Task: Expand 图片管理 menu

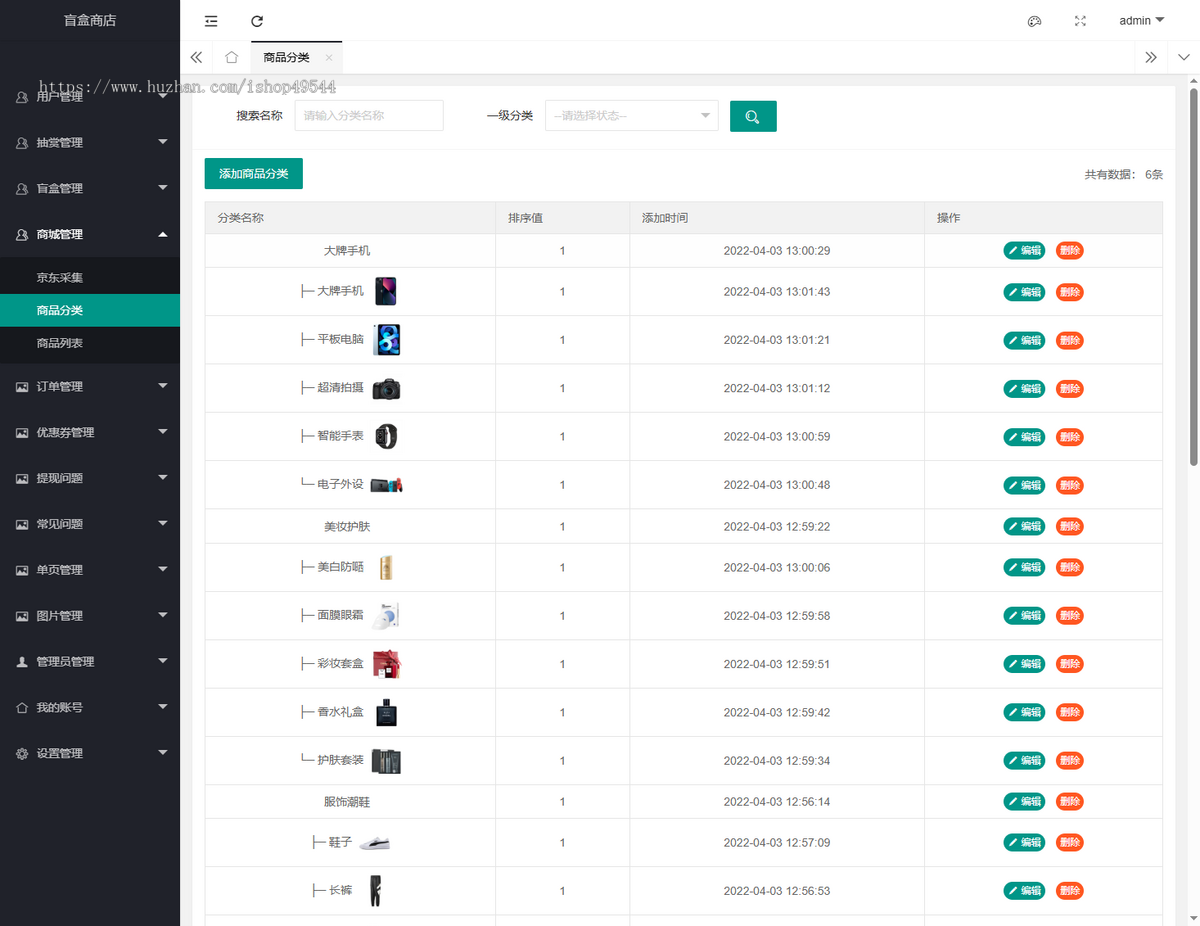Action: pos(90,616)
